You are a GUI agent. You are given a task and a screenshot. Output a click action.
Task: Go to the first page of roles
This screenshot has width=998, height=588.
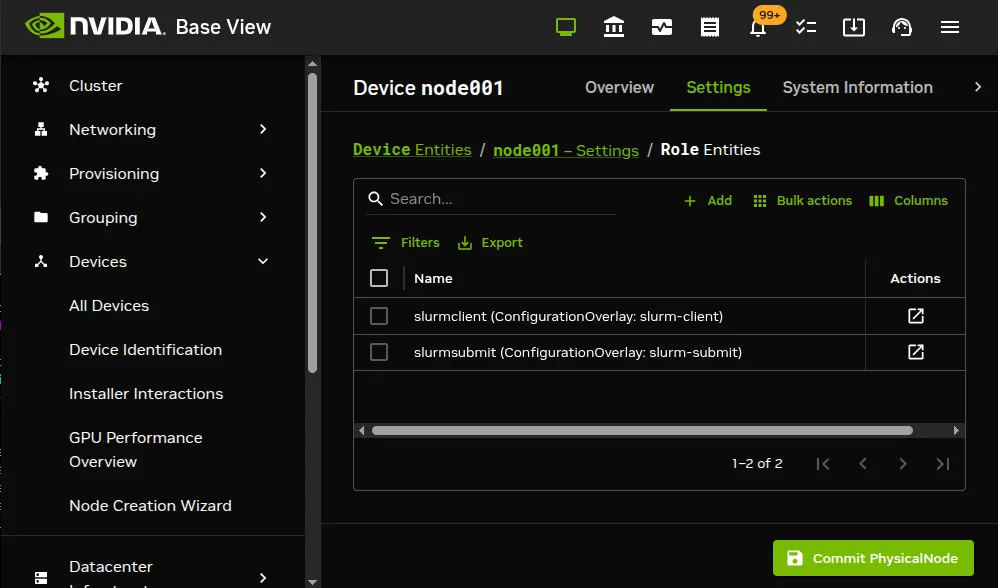[x=823, y=464]
